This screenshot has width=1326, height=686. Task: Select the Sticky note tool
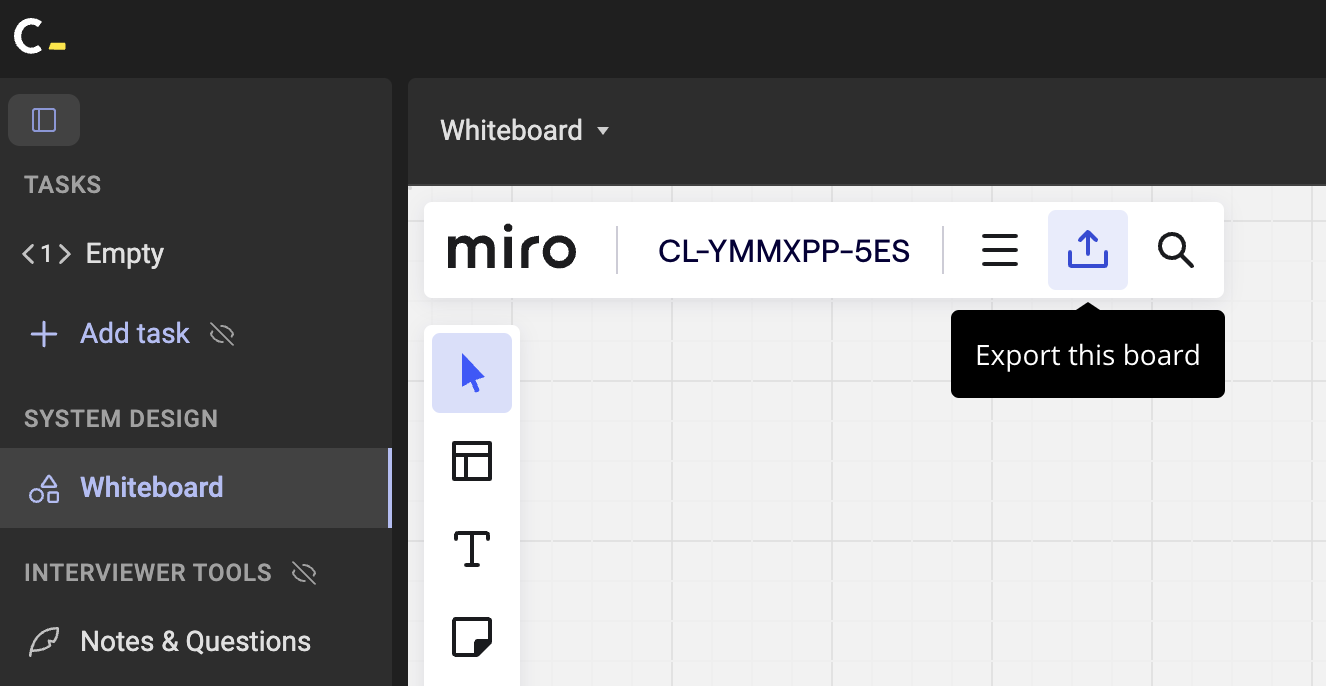coord(472,637)
